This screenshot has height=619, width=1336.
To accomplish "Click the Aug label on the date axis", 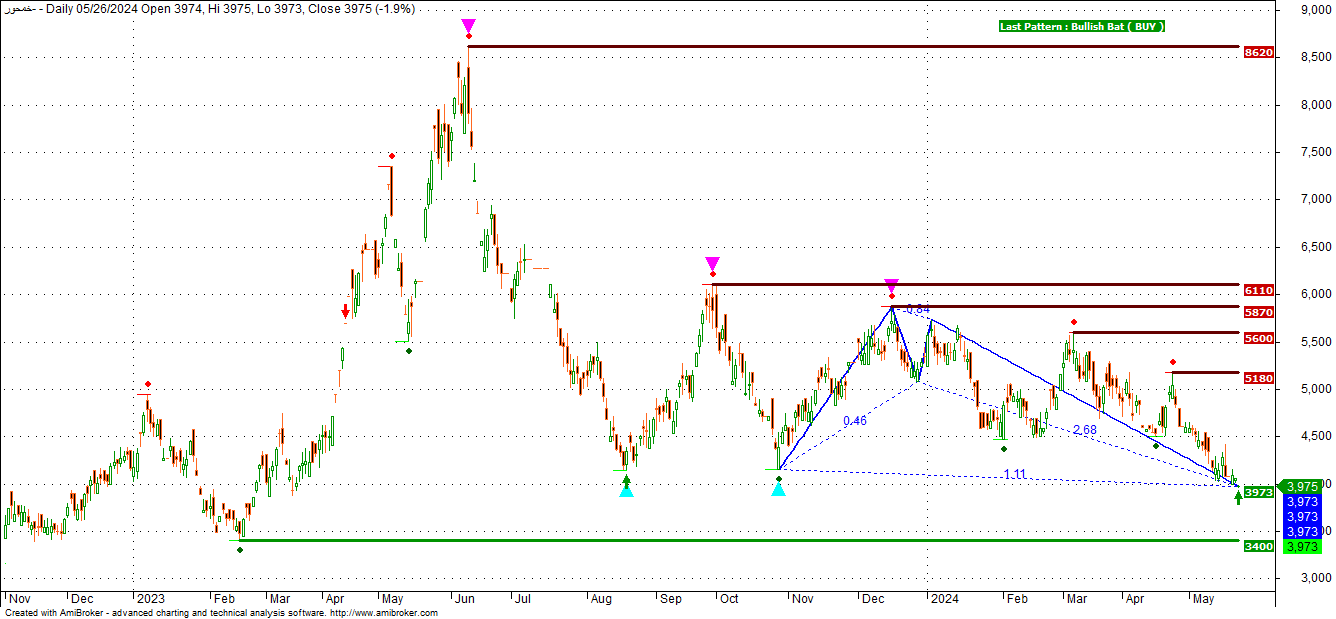I will pos(600,598).
